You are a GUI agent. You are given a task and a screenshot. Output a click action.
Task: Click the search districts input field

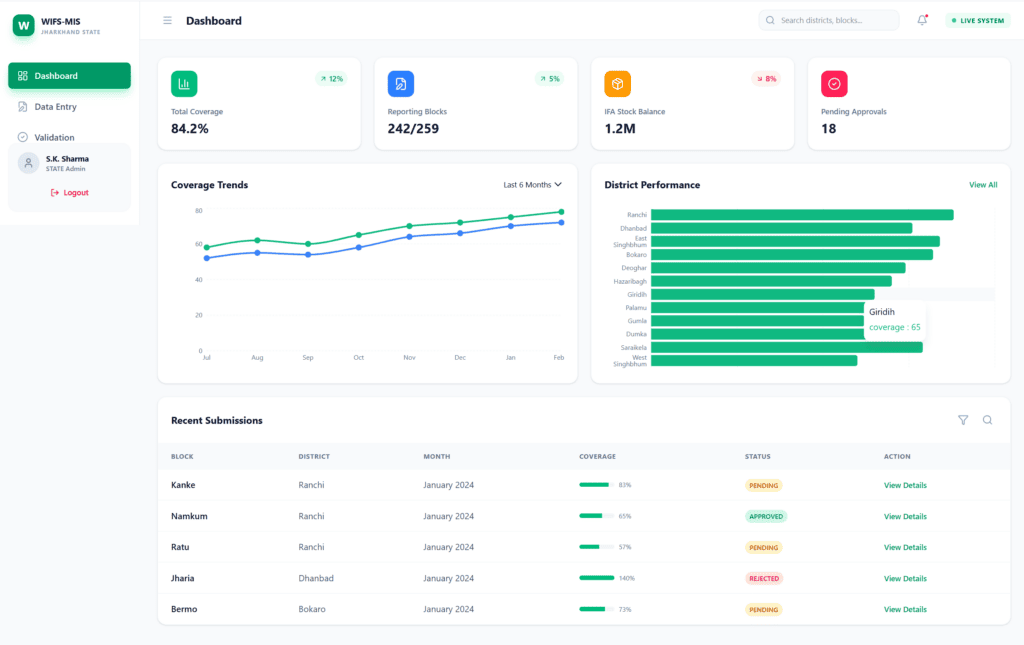828,19
